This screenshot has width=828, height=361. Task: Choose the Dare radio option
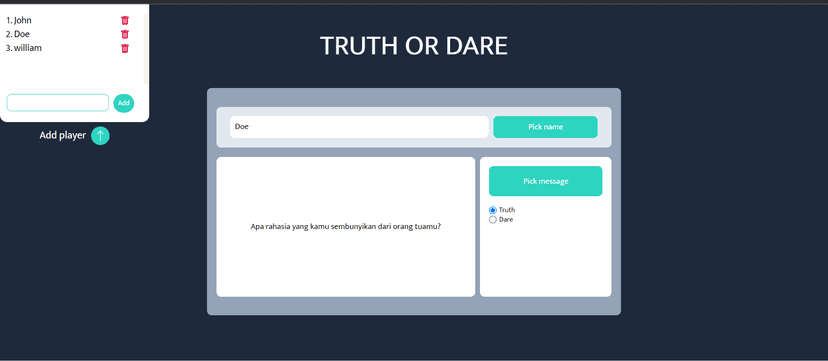[x=493, y=220]
